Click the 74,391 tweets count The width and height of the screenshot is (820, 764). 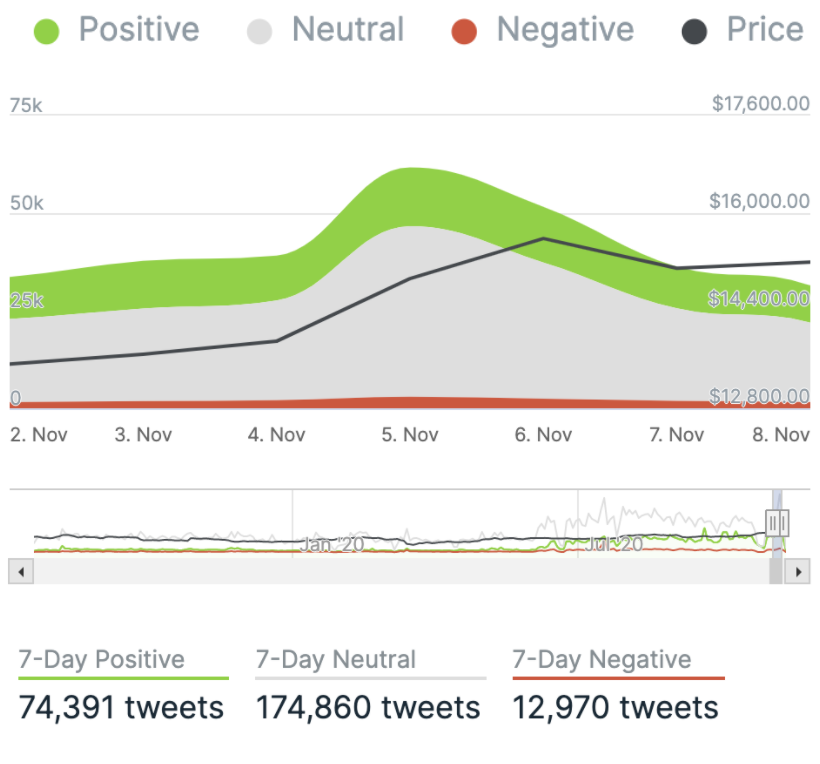(121, 708)
